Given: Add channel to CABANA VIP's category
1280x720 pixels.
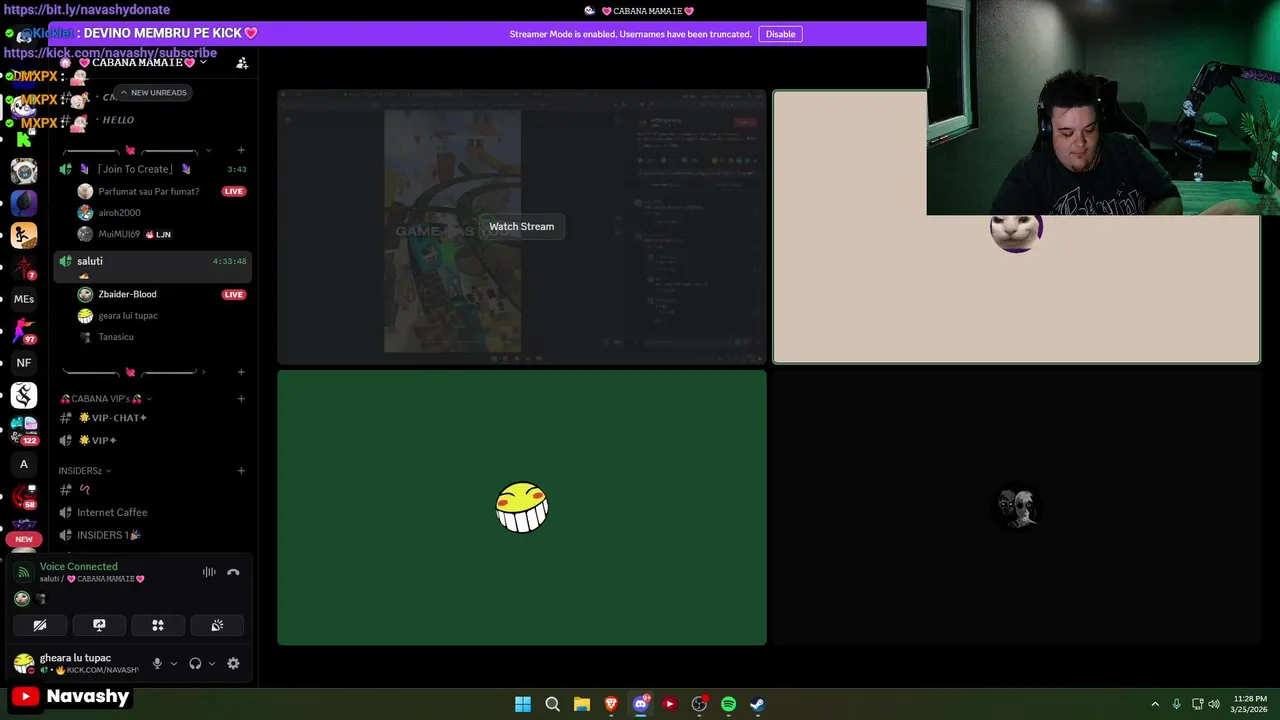Looking at the screenshot, I should click(x=241, y=398).
